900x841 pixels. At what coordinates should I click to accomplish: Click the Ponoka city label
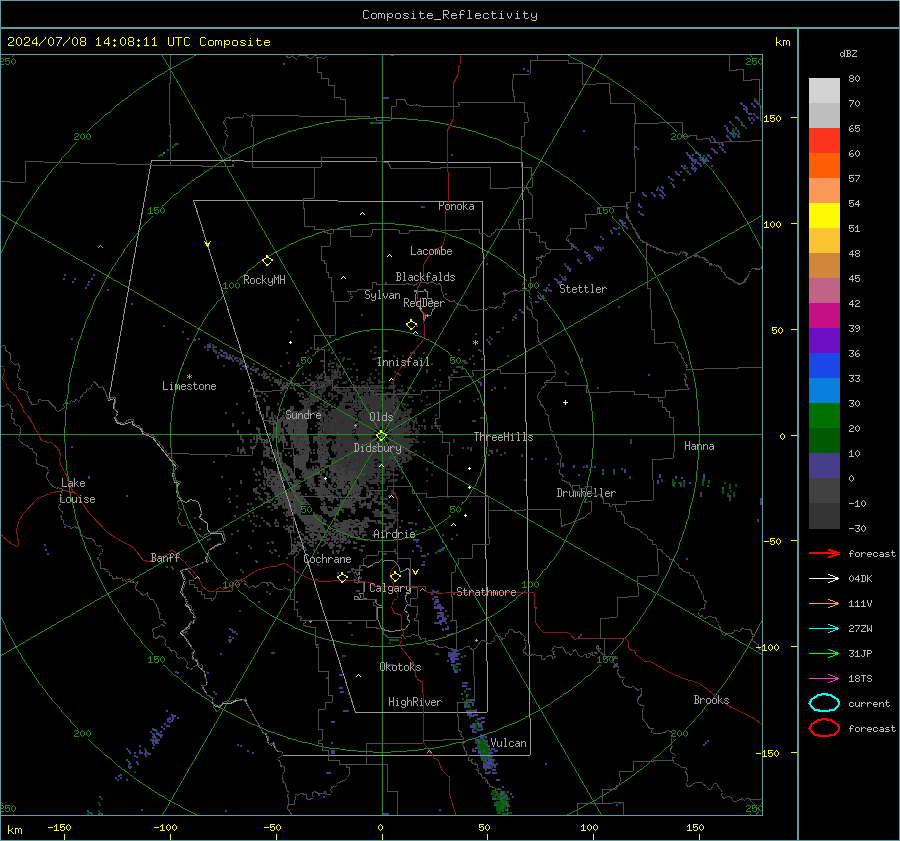click(456, 206)
